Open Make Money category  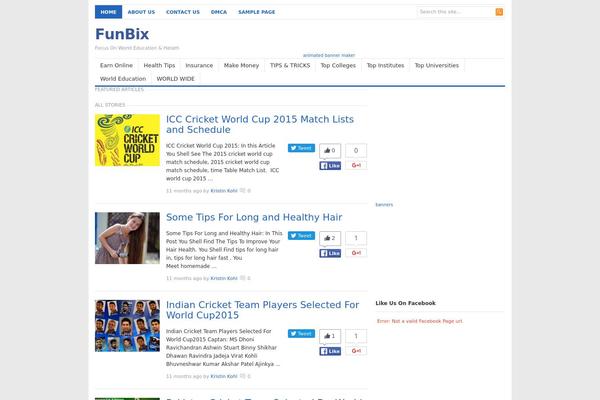(x=241, y=65)
